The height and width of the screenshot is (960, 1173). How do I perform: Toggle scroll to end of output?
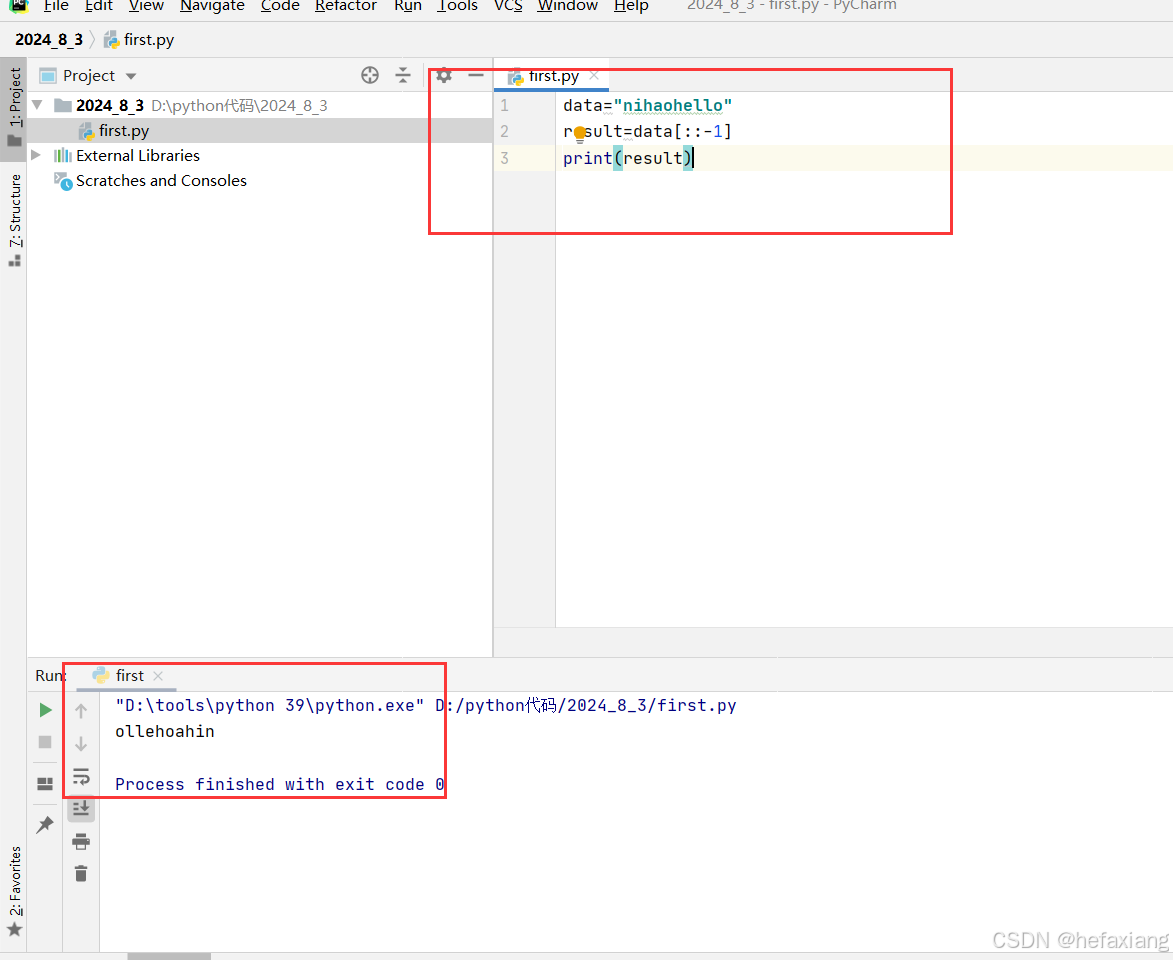click(81, 808)
